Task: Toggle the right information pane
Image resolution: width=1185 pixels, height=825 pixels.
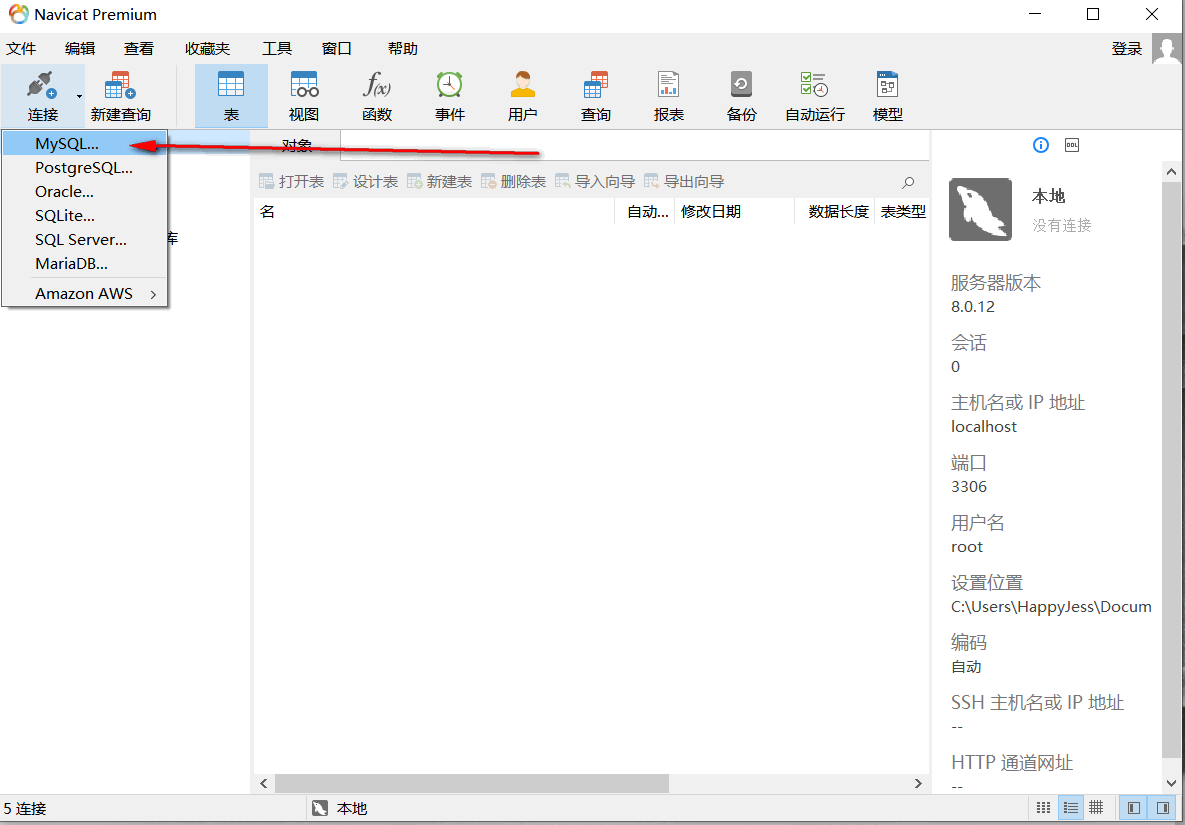Action: pos(1161,808)
